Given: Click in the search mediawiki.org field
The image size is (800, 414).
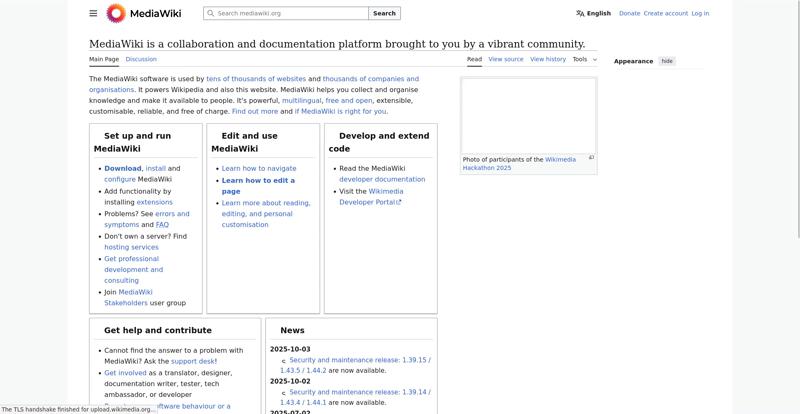Looking at the screenshot, I should (290, 13).
